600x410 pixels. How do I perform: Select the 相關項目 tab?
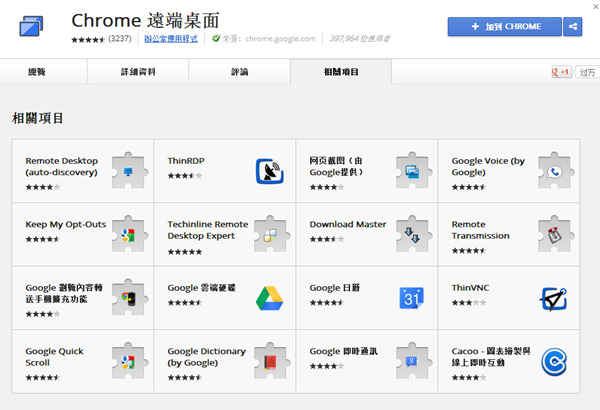pyautogui.click(x=340, y=72)
